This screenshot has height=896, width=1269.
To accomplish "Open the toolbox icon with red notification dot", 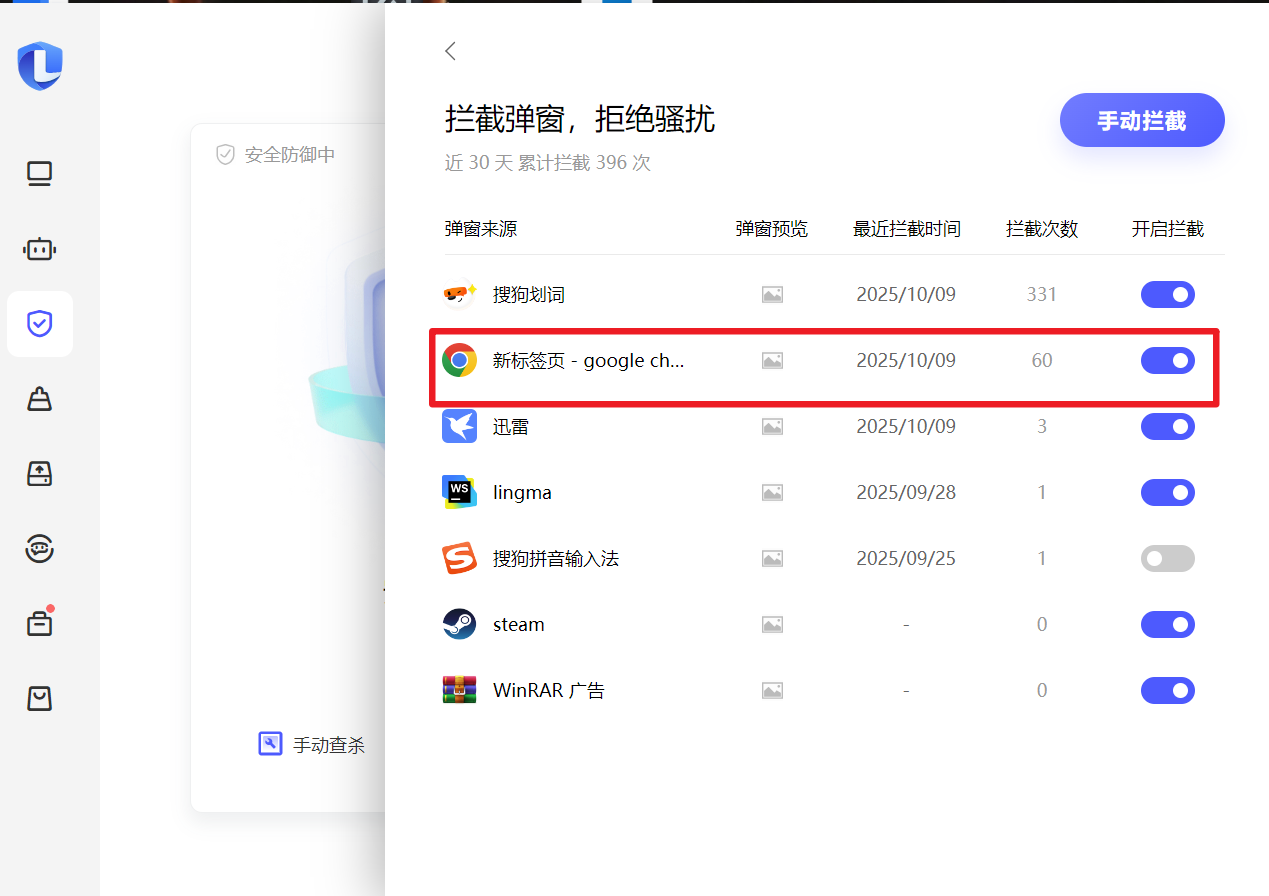I will point(39,622).
